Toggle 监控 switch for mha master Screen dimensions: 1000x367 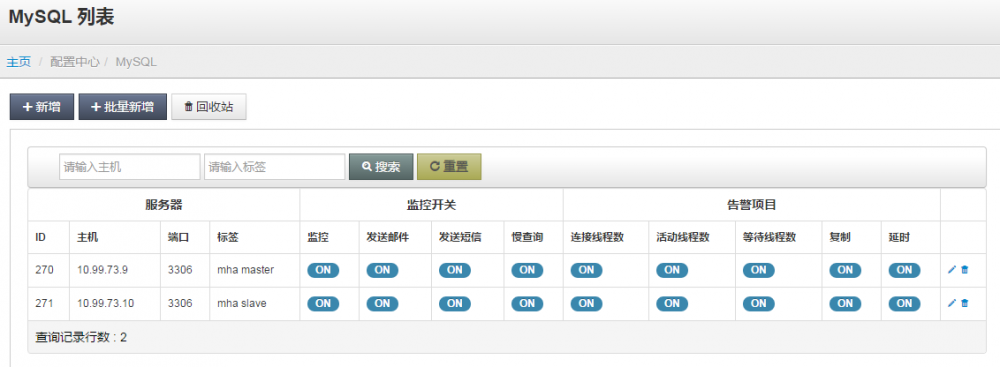[323, 270]
